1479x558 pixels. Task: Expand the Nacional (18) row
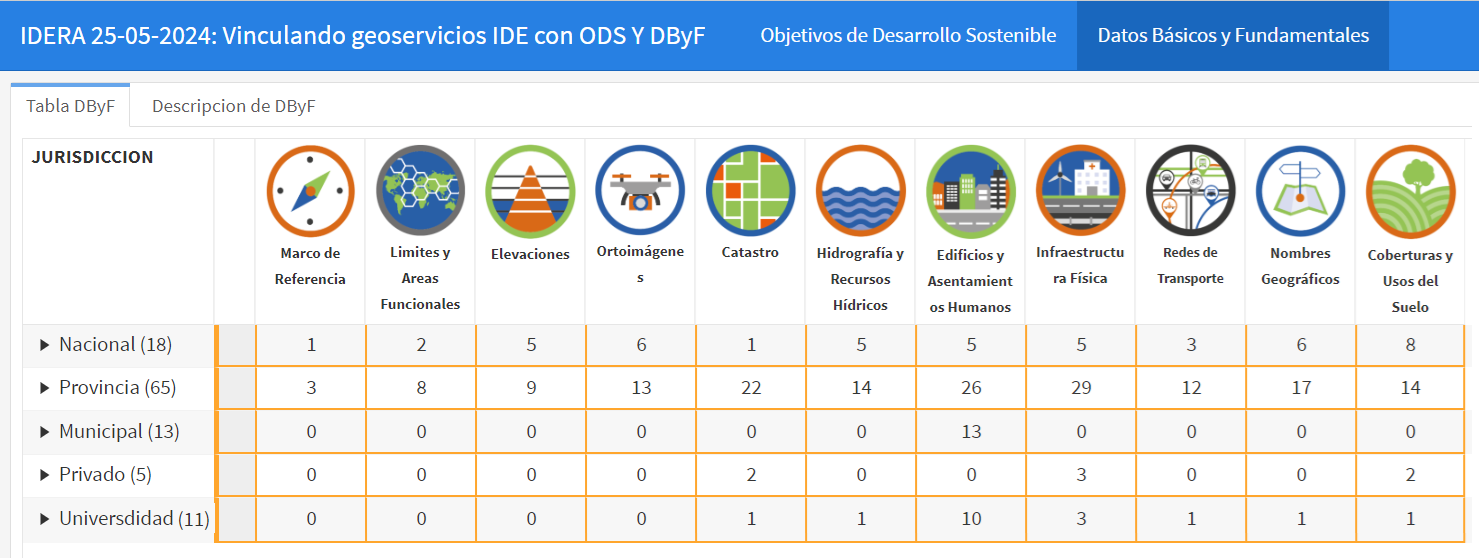pos(44,345)
